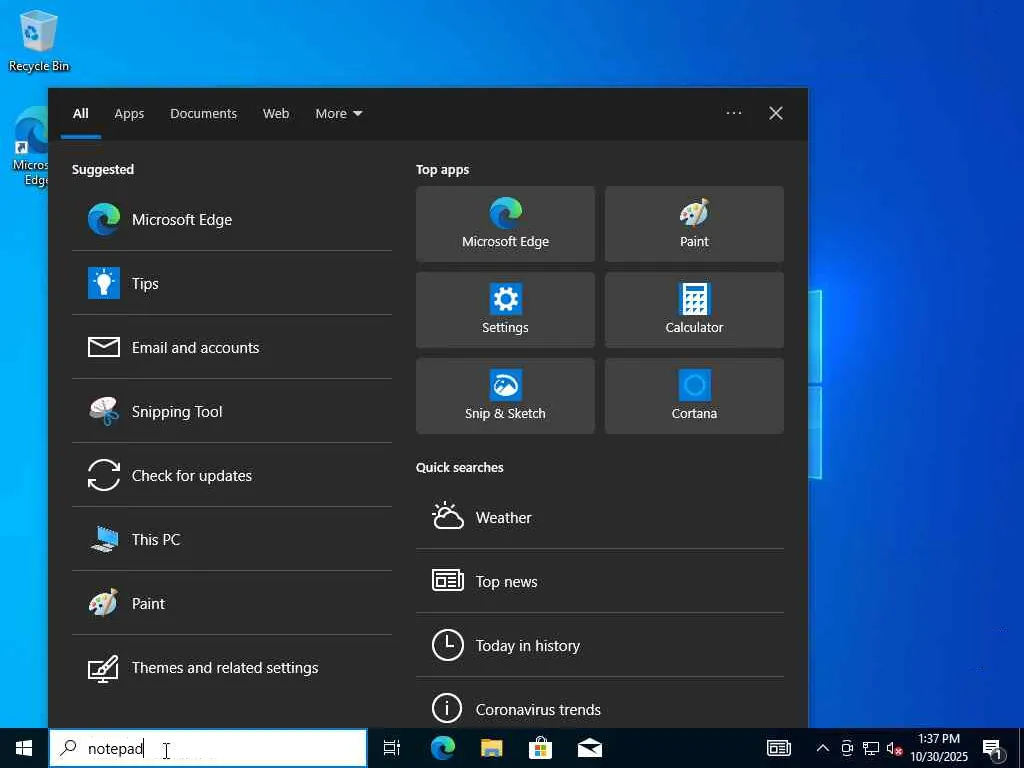Run the Weather quick search

(600, 518)
